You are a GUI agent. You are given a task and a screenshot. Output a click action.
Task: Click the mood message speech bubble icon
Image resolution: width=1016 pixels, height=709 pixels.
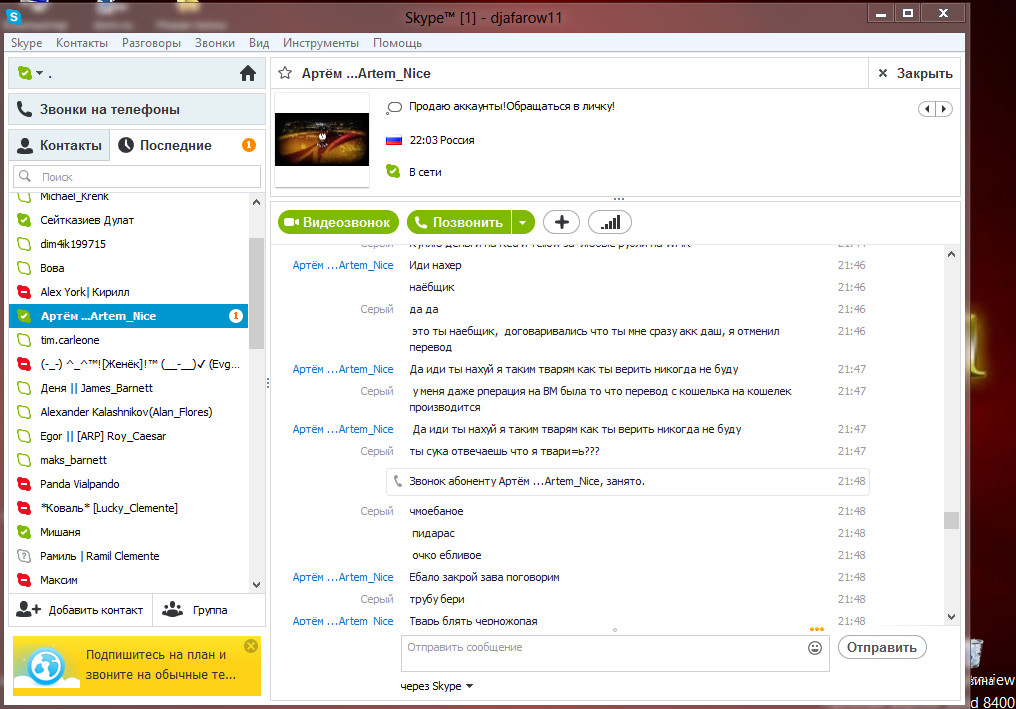pos(393,108)
